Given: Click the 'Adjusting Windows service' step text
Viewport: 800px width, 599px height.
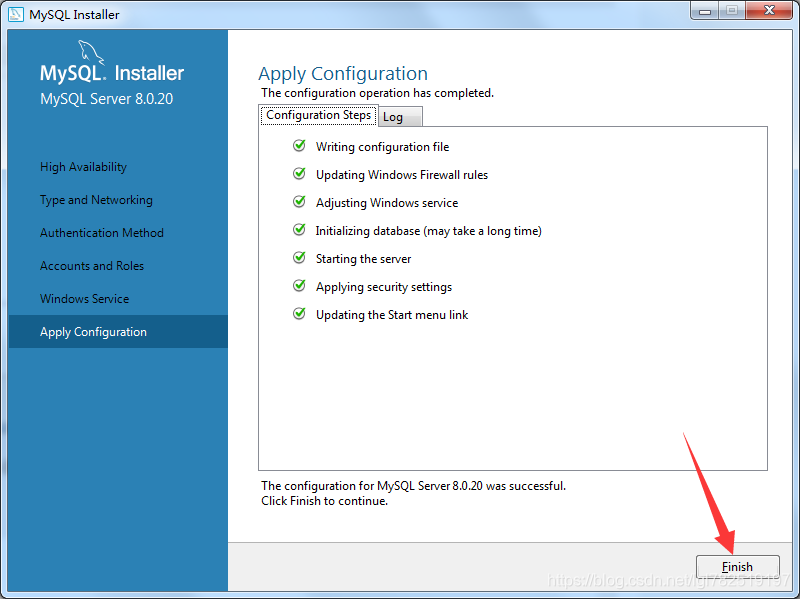Looking at the screenshot, I should tap(387, 203).
